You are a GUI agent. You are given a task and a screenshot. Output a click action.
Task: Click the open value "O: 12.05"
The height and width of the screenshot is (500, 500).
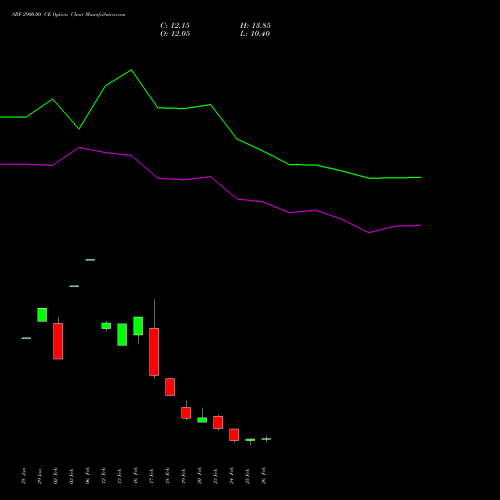175,34
